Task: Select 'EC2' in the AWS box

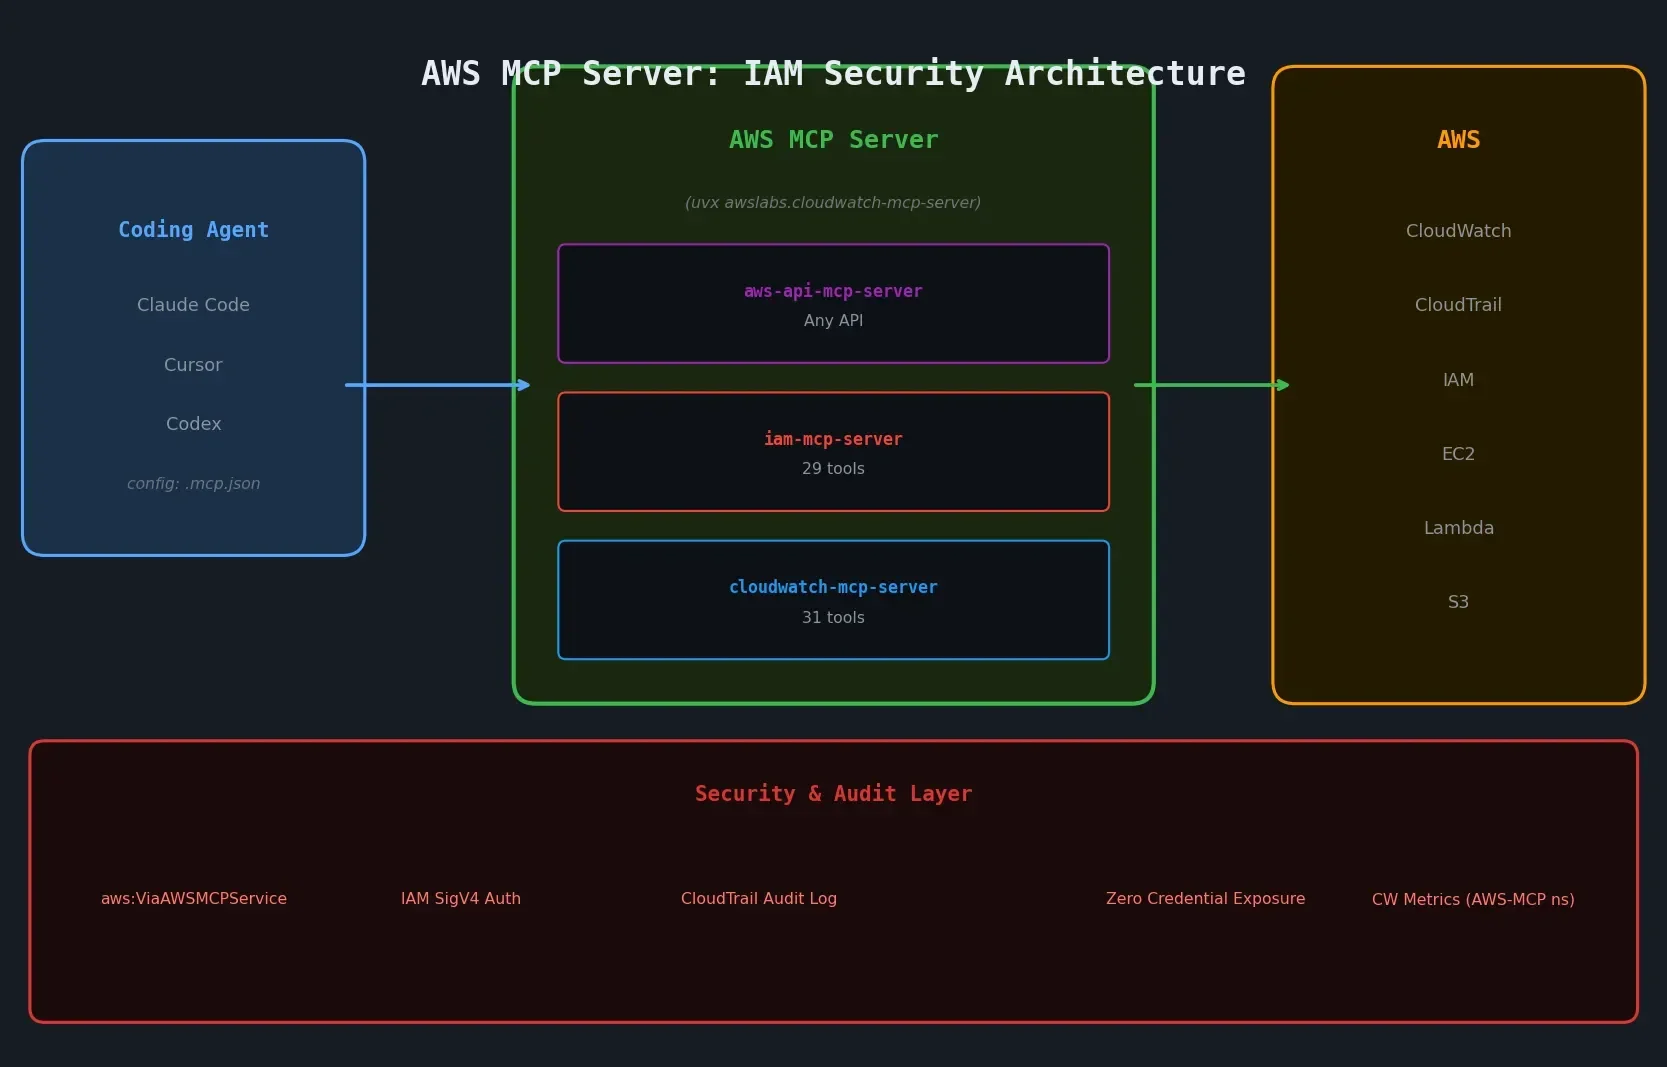Action: pos(1458,454)
